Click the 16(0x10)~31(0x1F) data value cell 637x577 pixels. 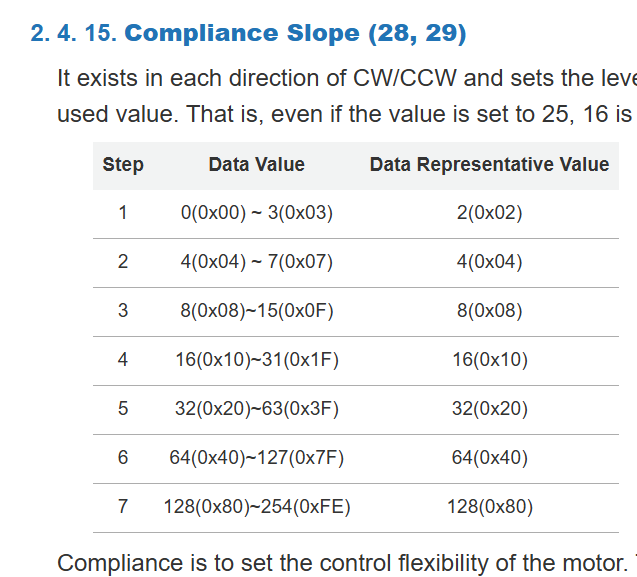tap(256, 360)
